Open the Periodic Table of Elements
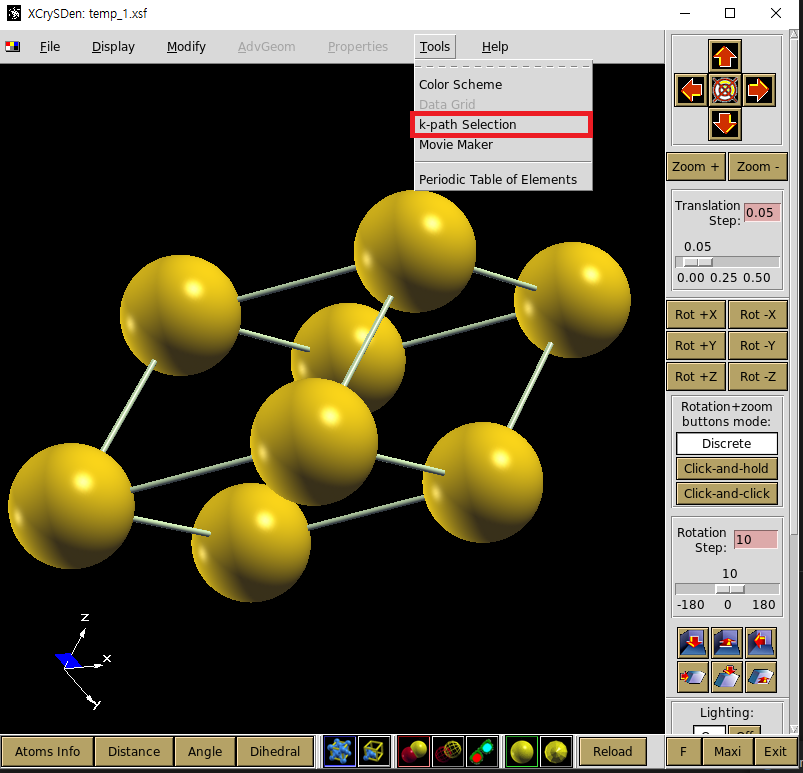Viewport: 803px width, 773px height. pos(497,179)
